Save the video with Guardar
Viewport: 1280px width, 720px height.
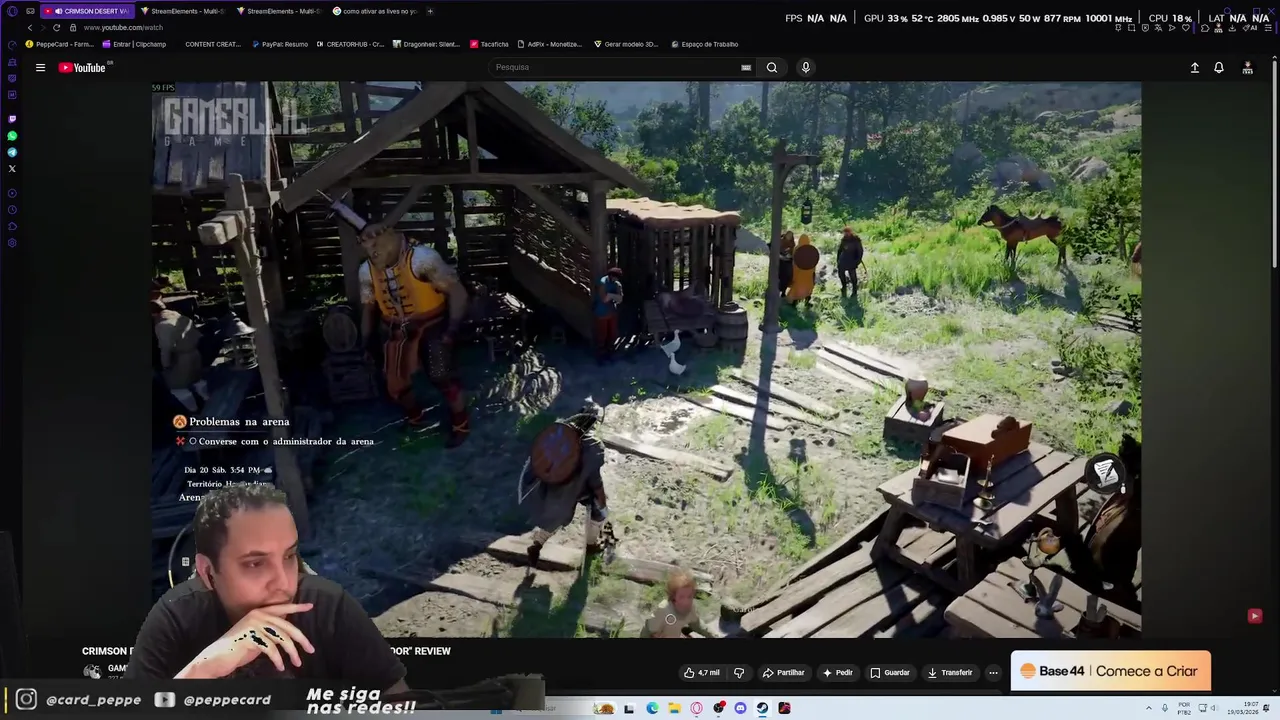(x=890, y=673)
